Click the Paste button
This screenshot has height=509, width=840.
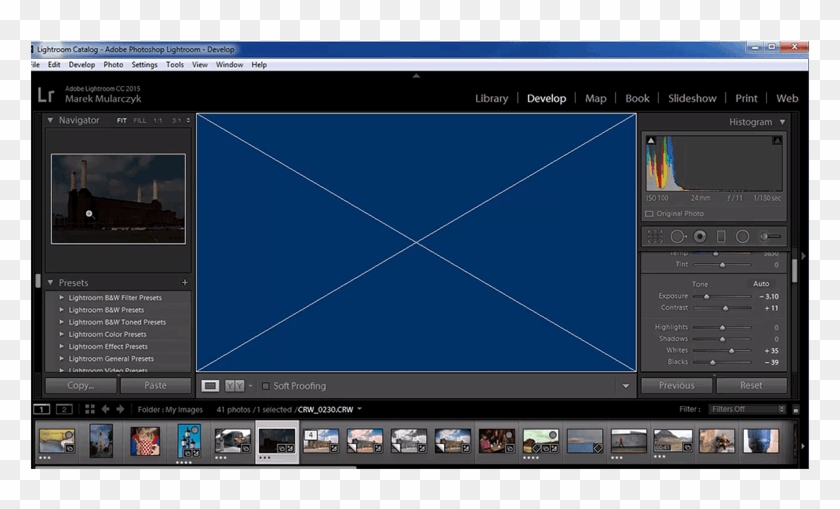coord(155,385)
